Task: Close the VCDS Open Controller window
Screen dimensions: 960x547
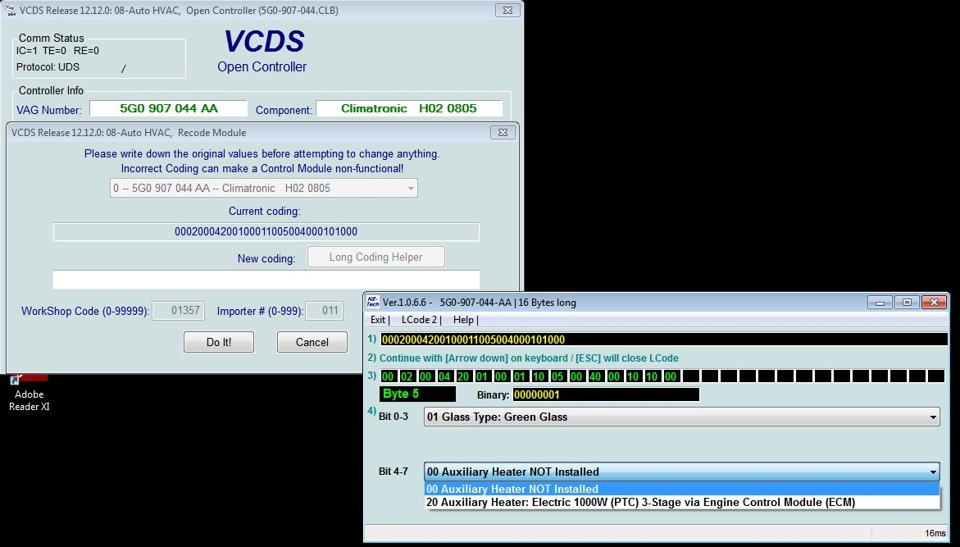Action: 508,10
